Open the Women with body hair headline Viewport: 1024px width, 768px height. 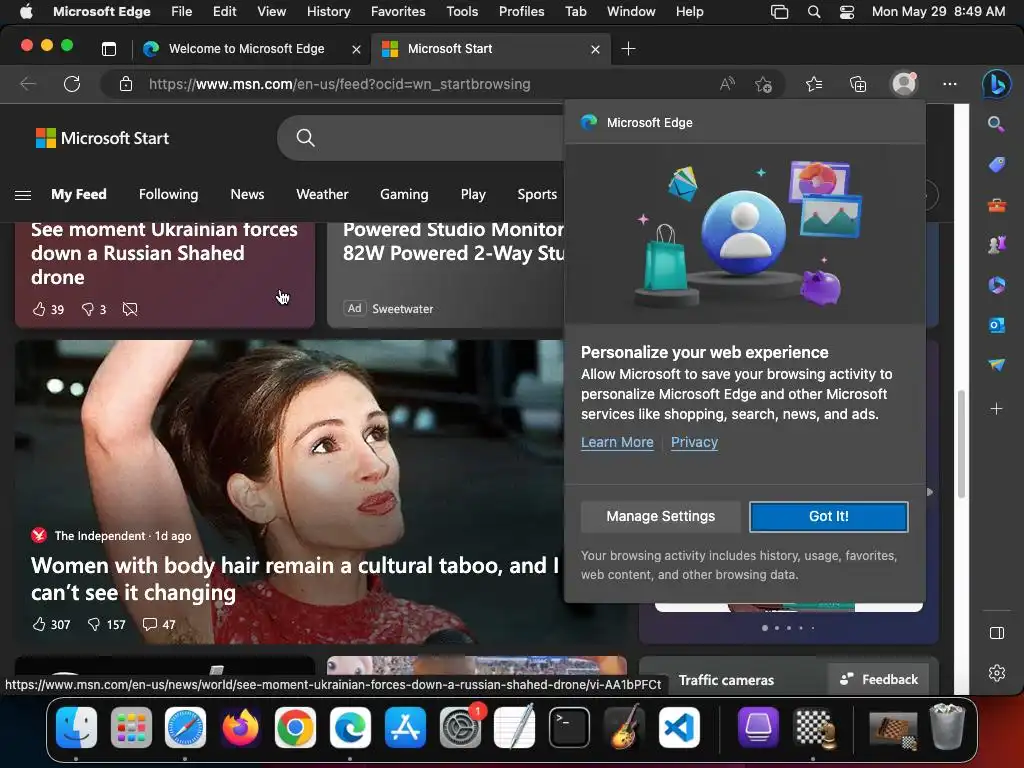click(295, 579)
